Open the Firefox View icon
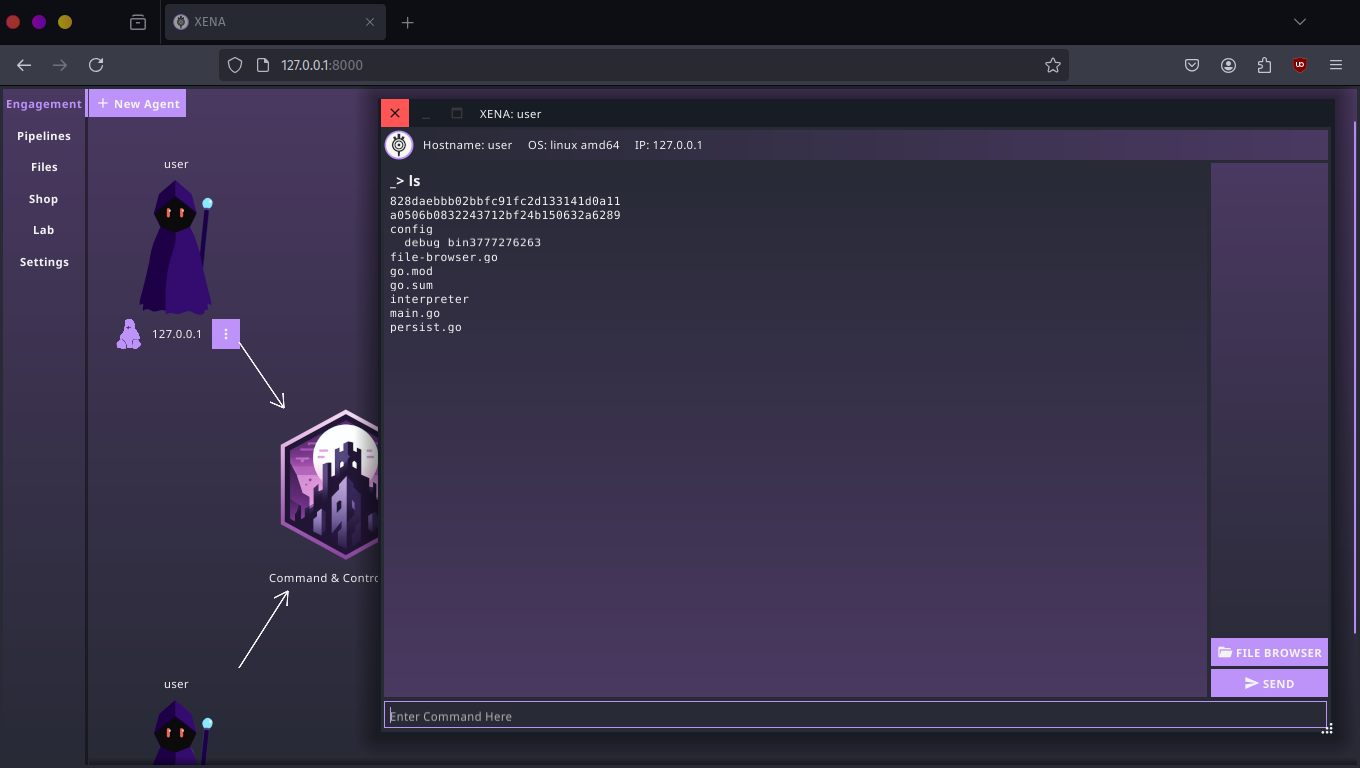The width and height of the screenshot is (1360, 768). (x=138, y=22)
